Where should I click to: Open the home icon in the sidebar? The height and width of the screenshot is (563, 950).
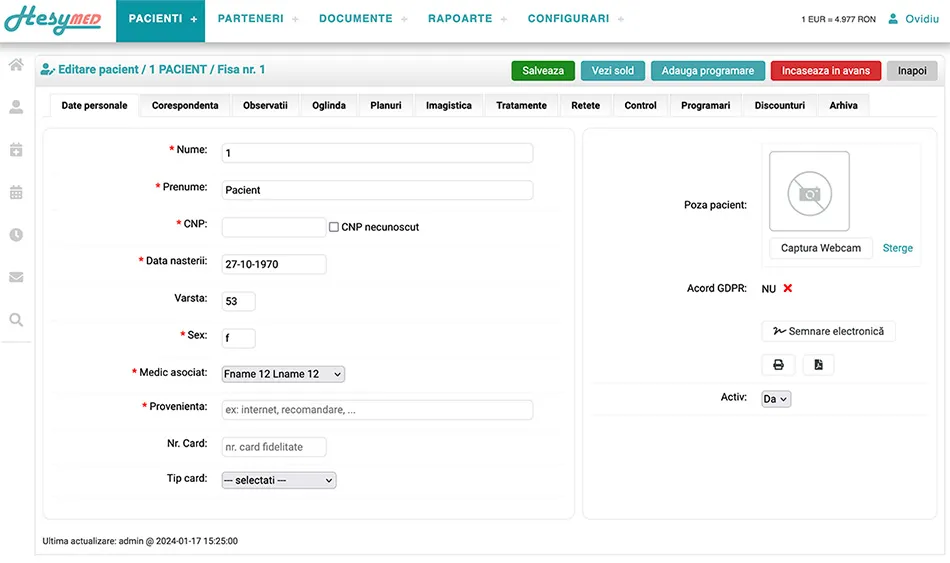pos(16,65)
